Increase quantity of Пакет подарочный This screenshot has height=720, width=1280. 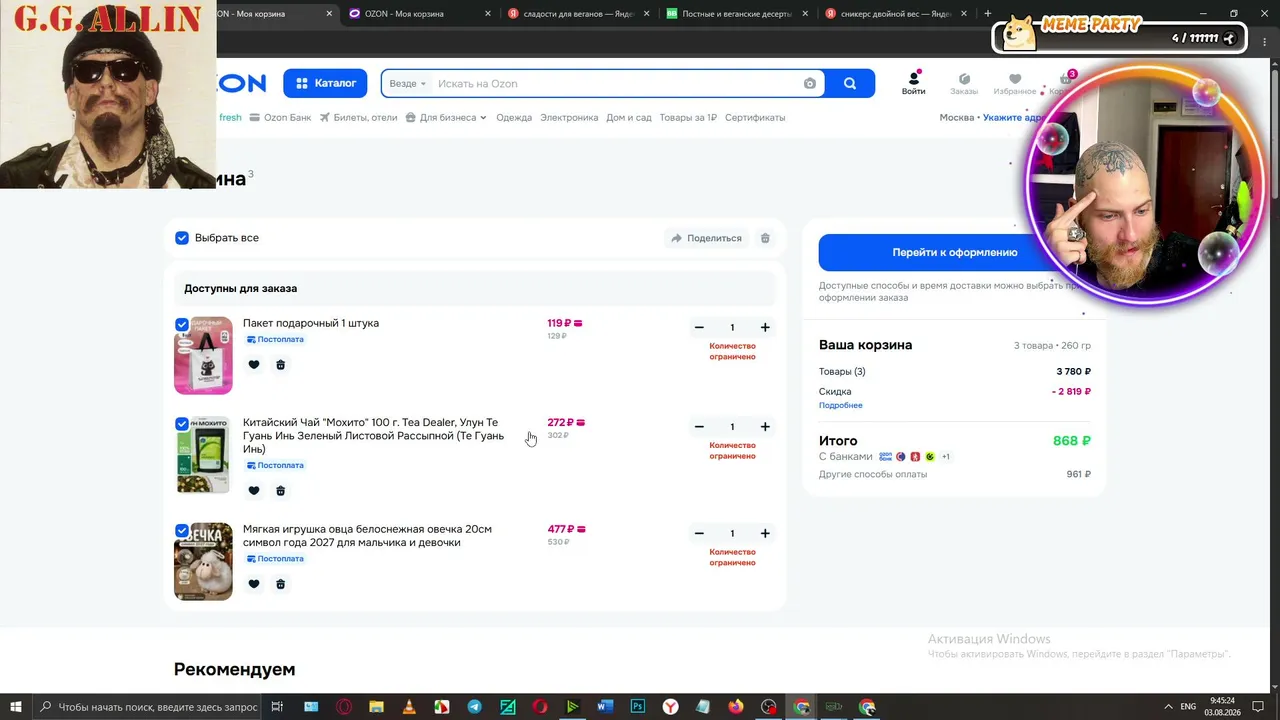click(765, 328)
